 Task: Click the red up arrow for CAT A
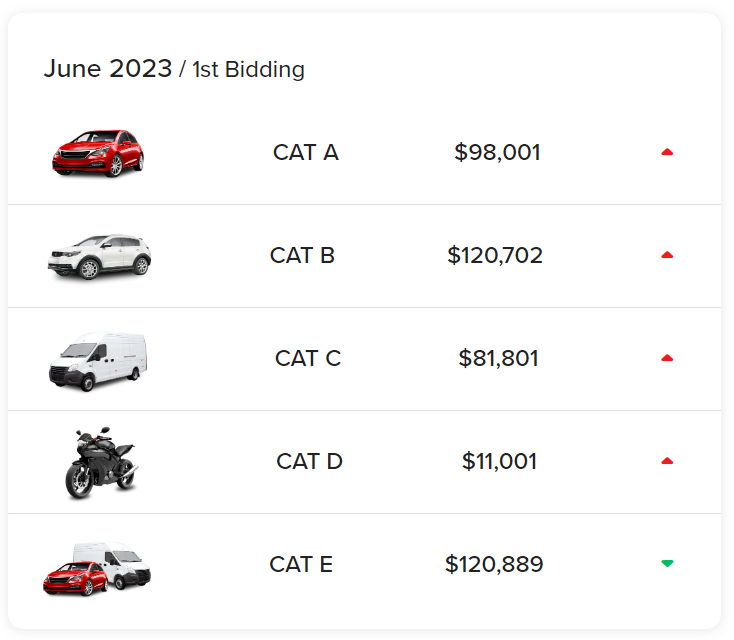point(667,152)
